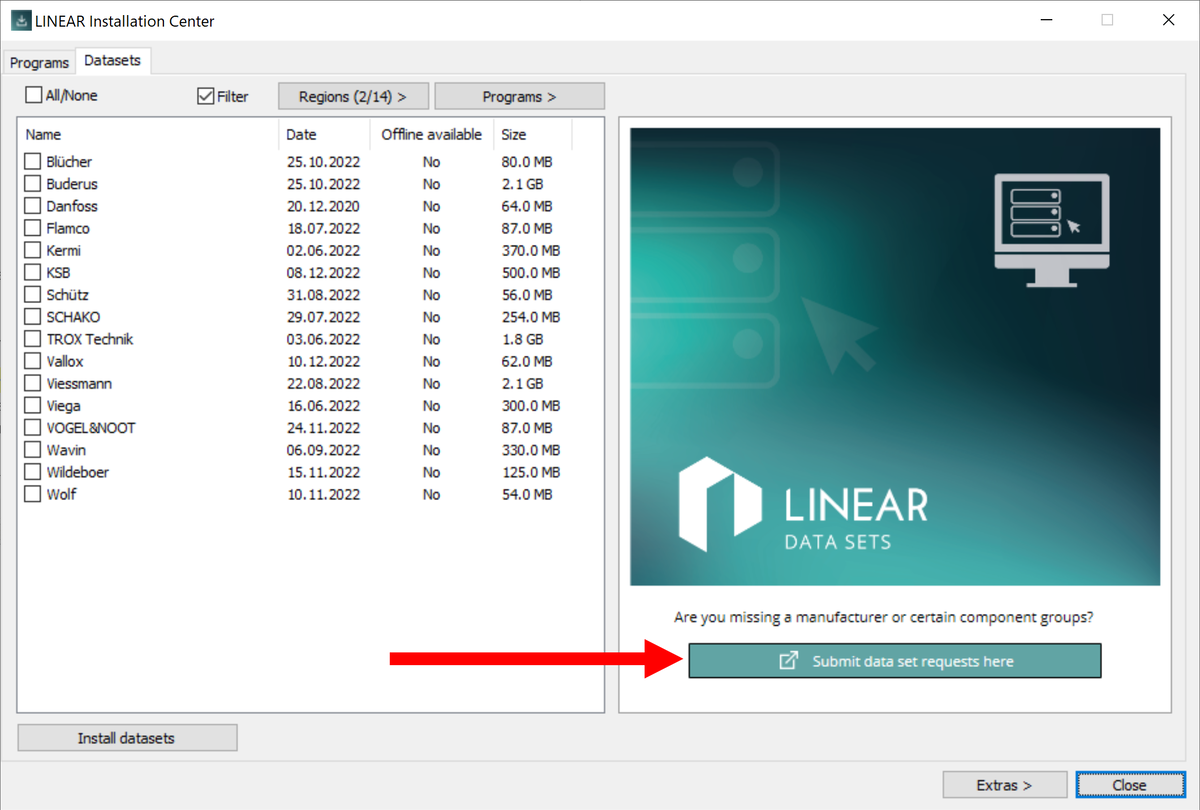
Task: Tick the Wolf dataset checkbox
Action: 32,493
